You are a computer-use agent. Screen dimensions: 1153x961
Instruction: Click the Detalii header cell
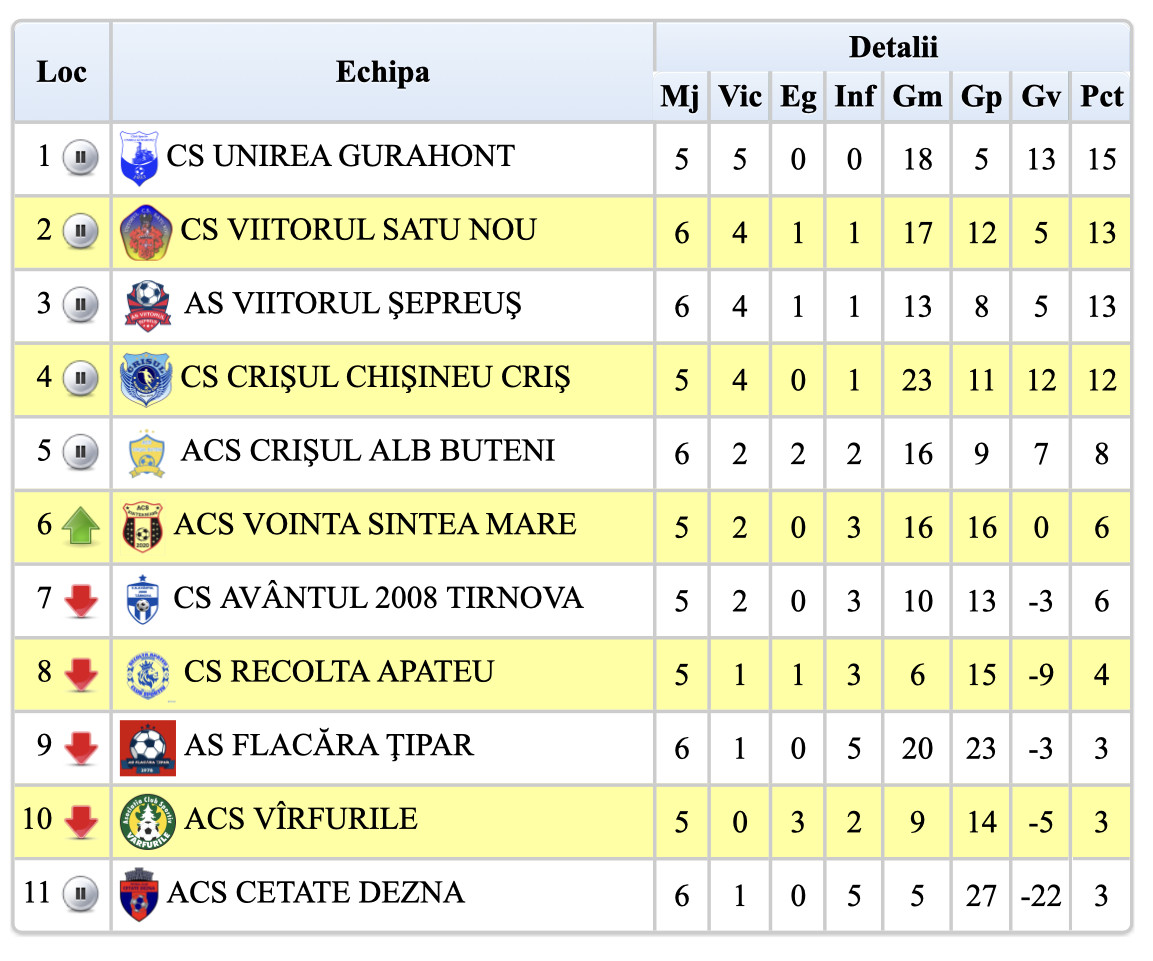pos(892,47)
